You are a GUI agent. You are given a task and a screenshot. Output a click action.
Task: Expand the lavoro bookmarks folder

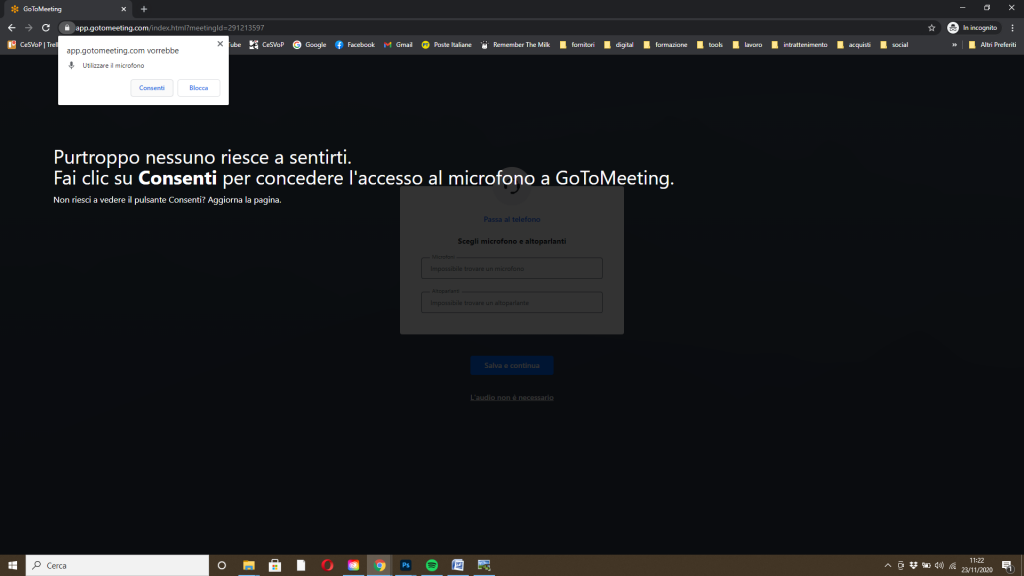point(746,44)
